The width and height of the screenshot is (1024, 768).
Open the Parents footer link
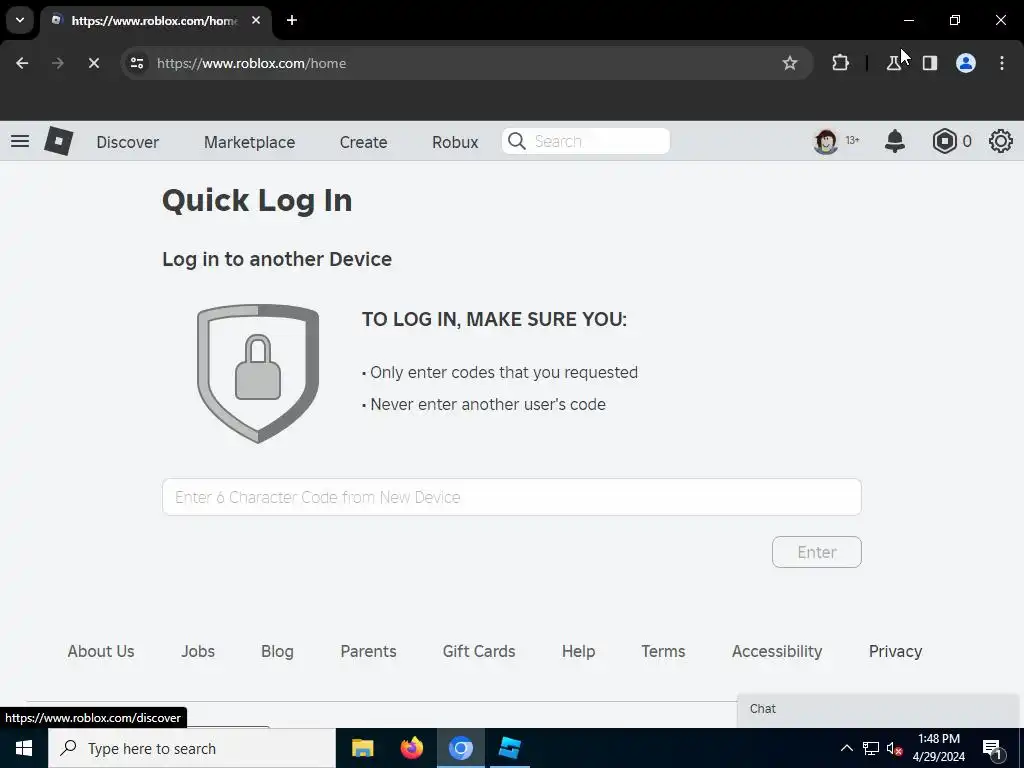[368, 651]
